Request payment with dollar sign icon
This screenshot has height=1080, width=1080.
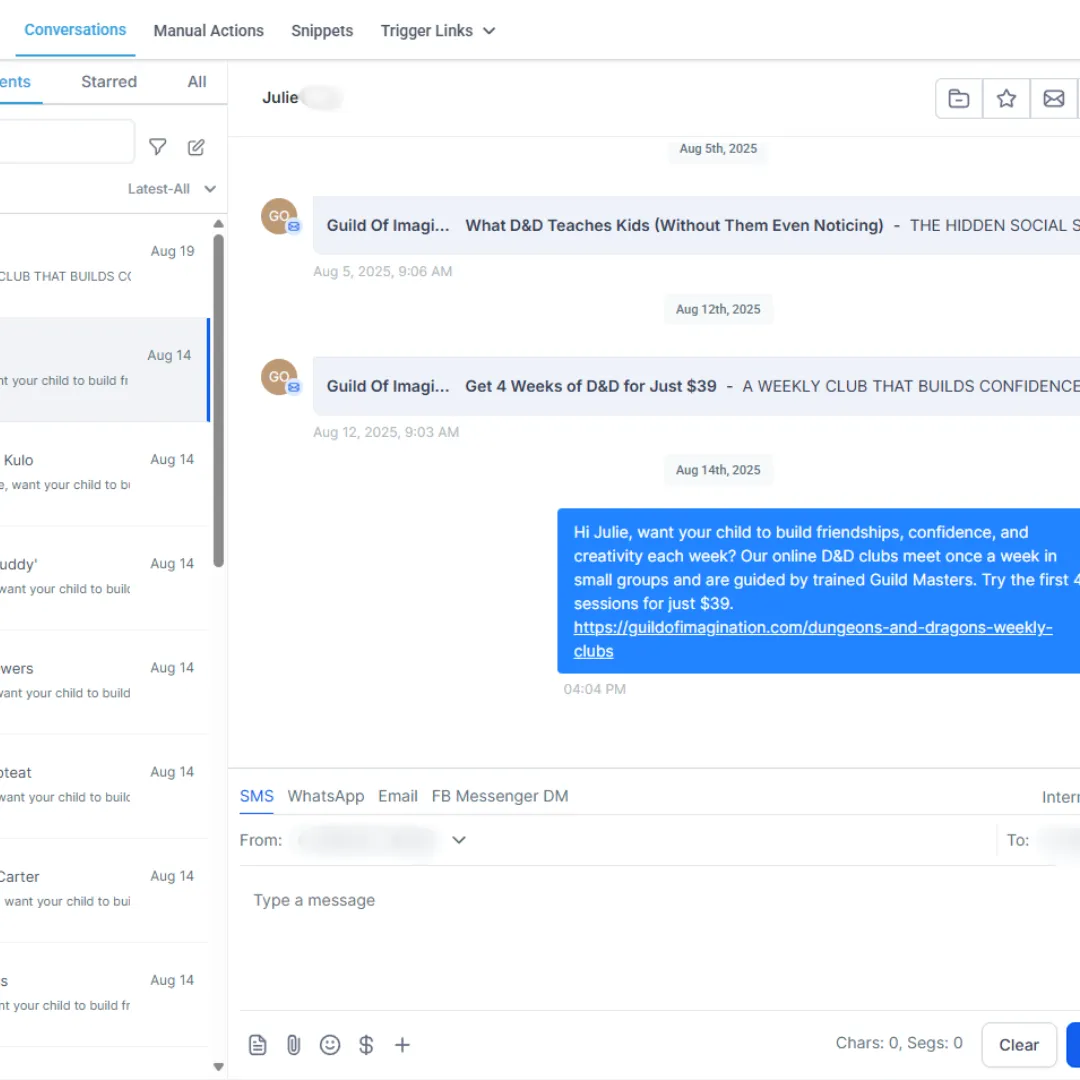[366, 1045]
